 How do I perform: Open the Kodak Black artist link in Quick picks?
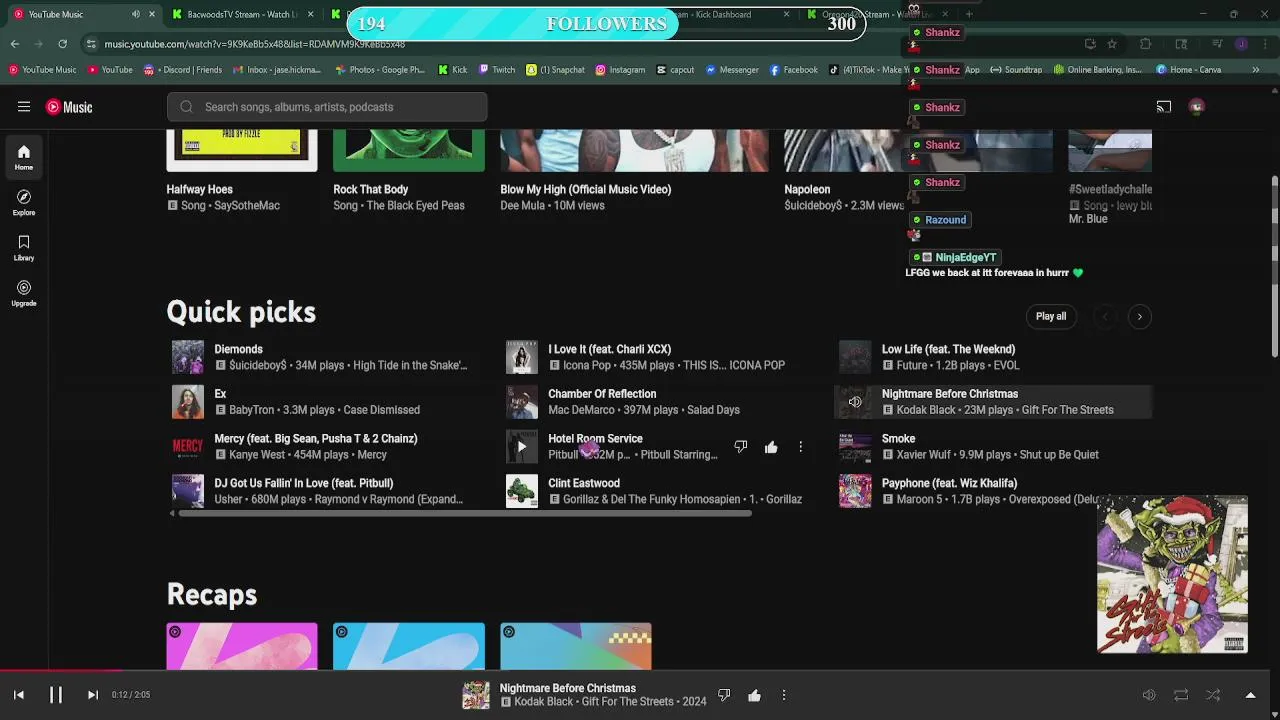coord(926,410)
